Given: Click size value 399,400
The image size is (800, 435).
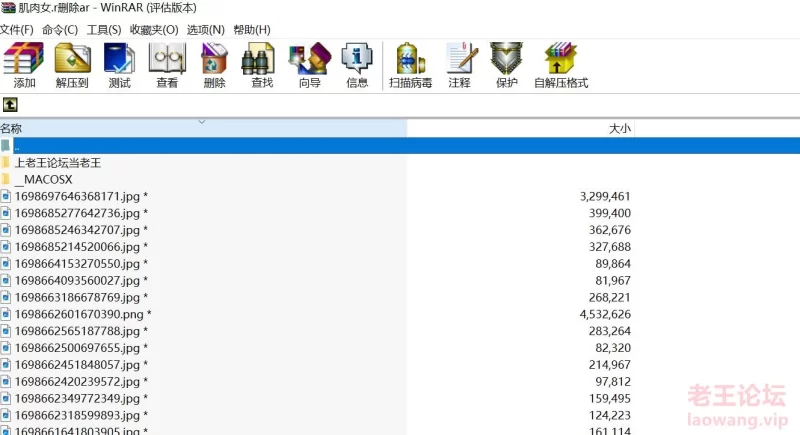Looking at the screenshot, I should point(610,213).
